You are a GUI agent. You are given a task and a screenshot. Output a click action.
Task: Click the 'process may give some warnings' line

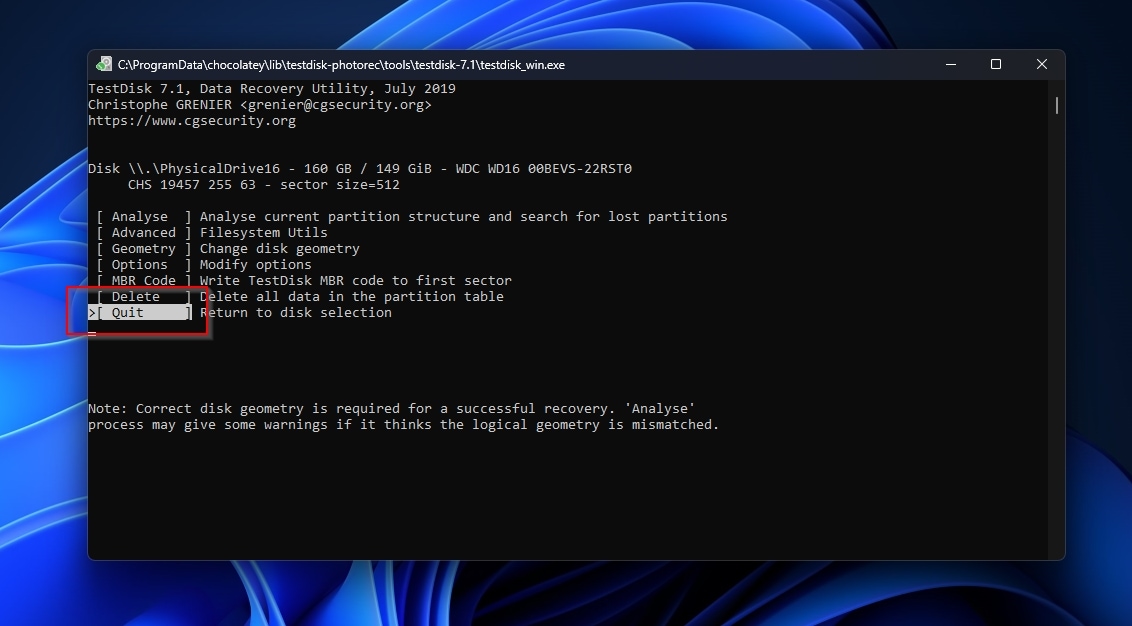pyautogui.click(x=404, y=425)
